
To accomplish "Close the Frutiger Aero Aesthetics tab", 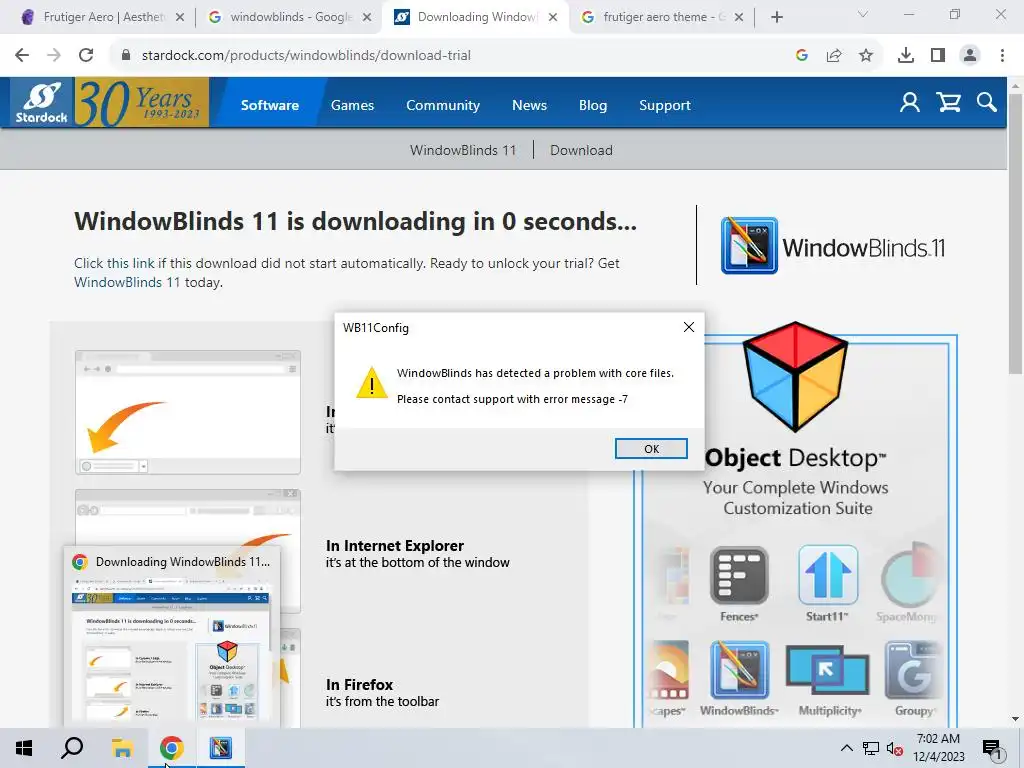I will click(180, 17).
